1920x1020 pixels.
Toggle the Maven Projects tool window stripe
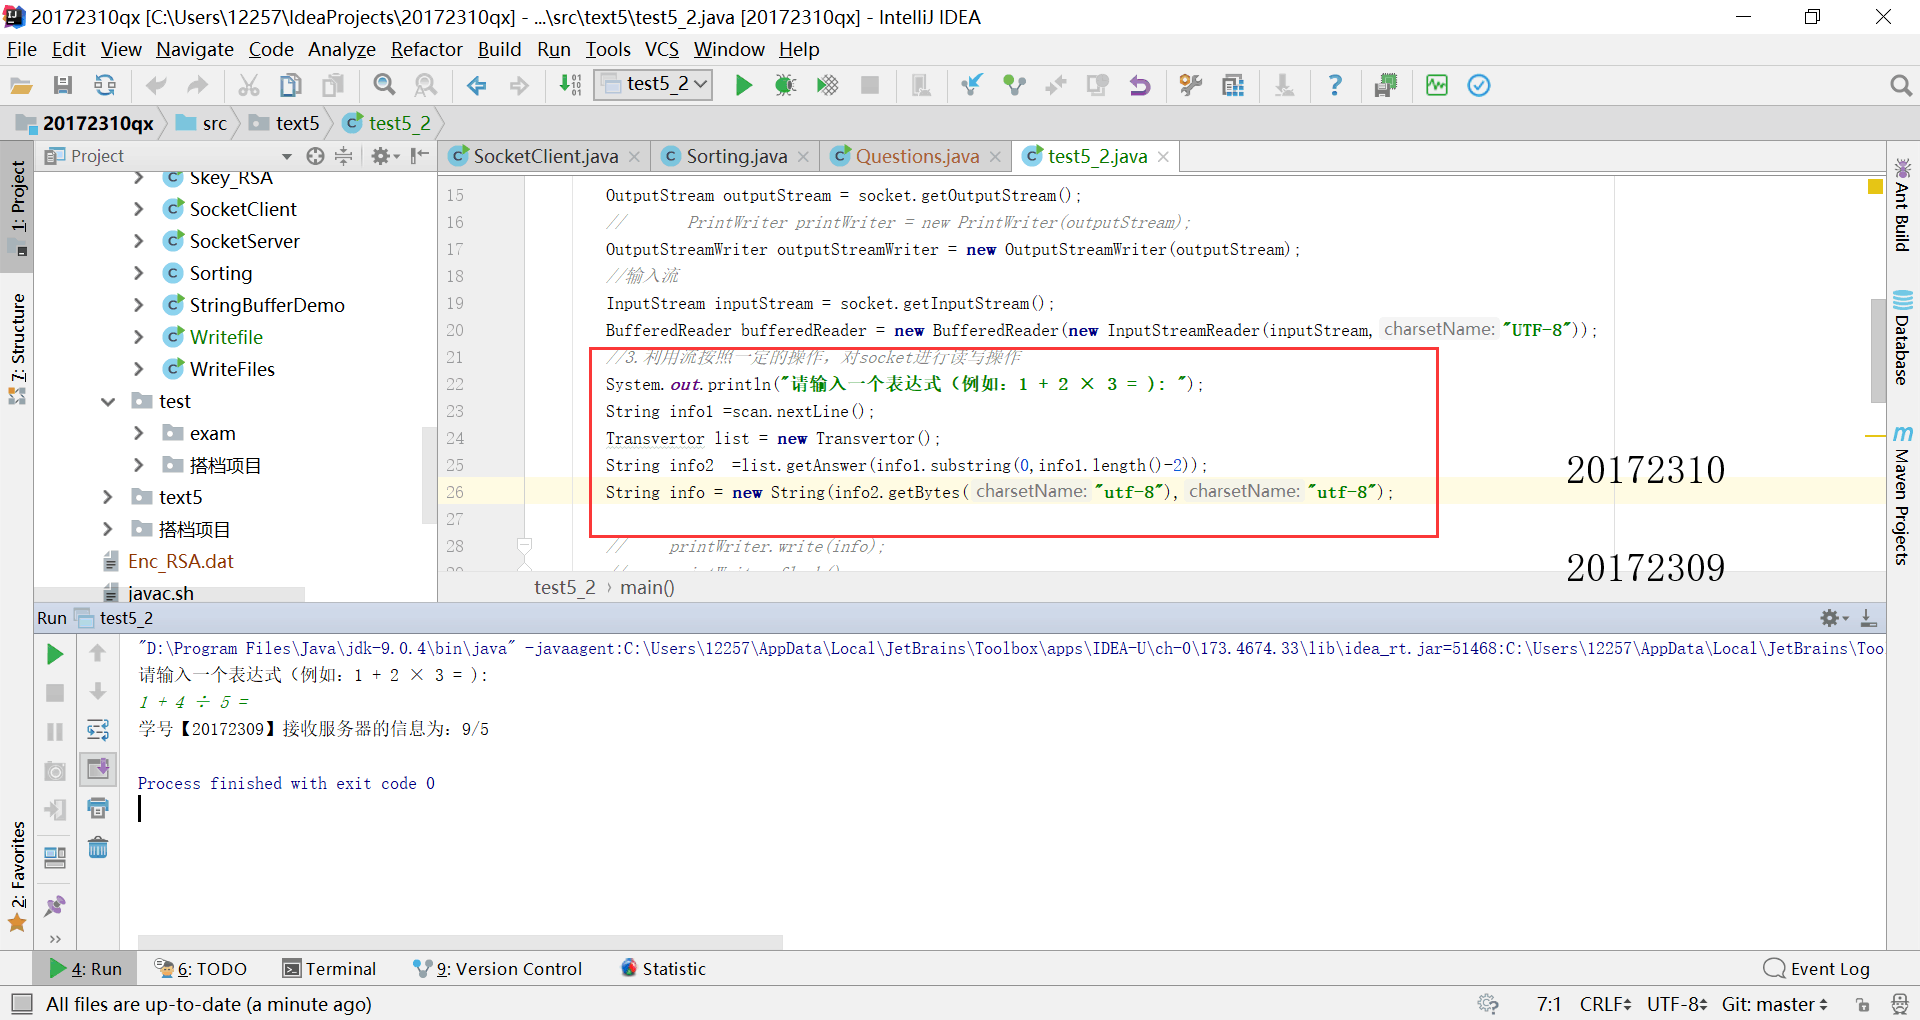[1902, 496]
